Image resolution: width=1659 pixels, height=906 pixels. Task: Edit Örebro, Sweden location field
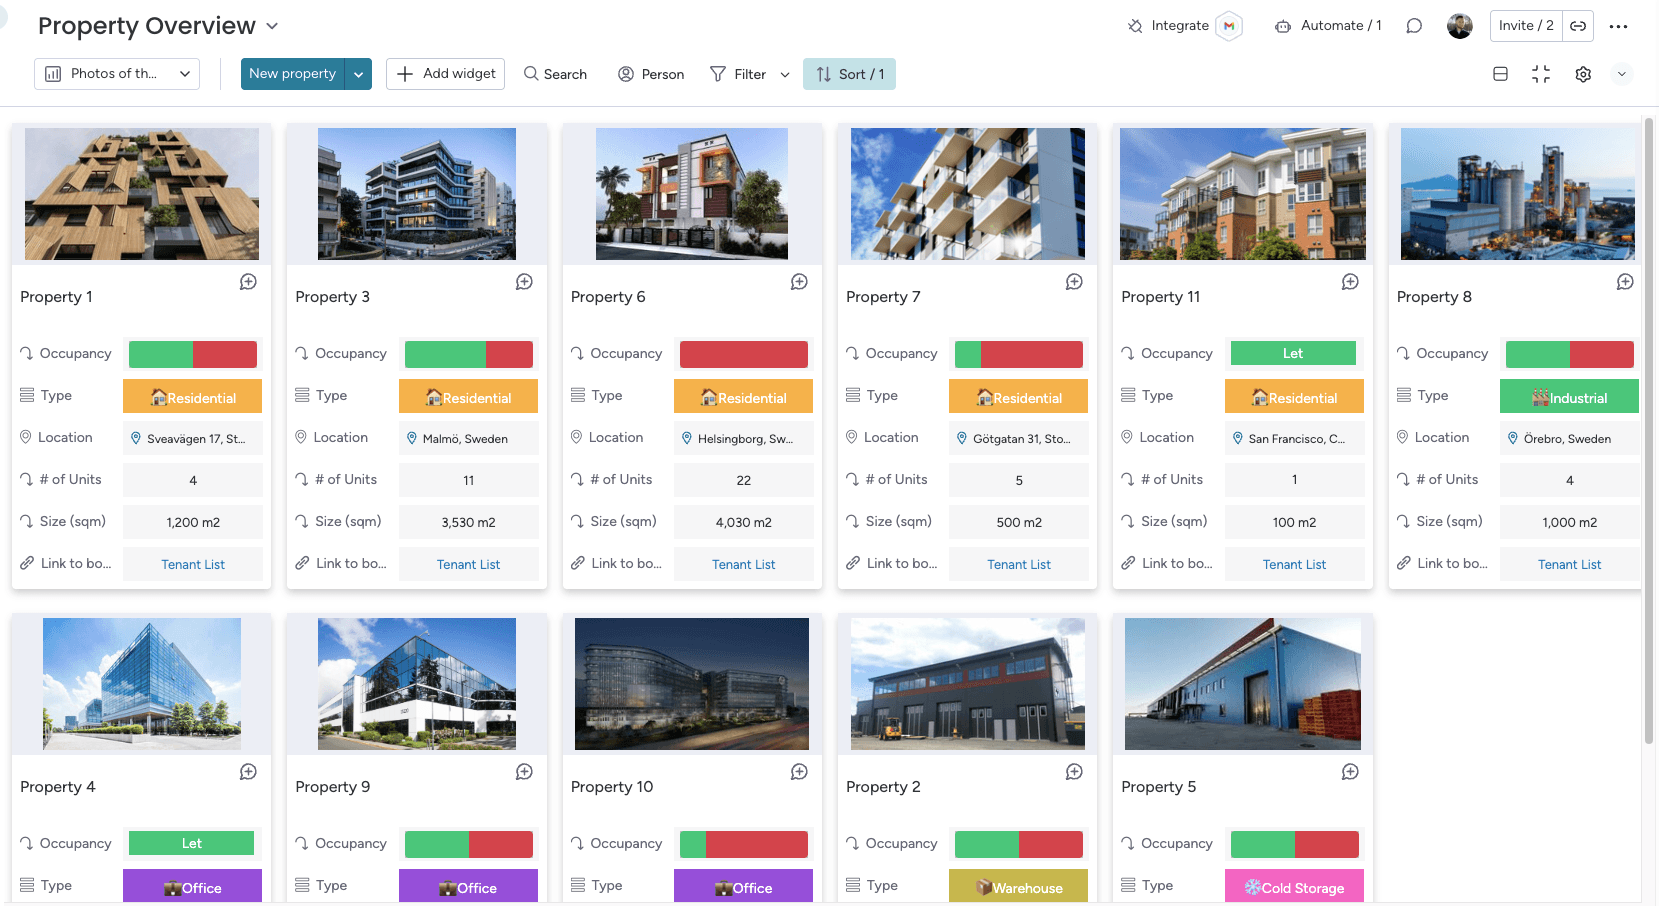click(1570, 439)
